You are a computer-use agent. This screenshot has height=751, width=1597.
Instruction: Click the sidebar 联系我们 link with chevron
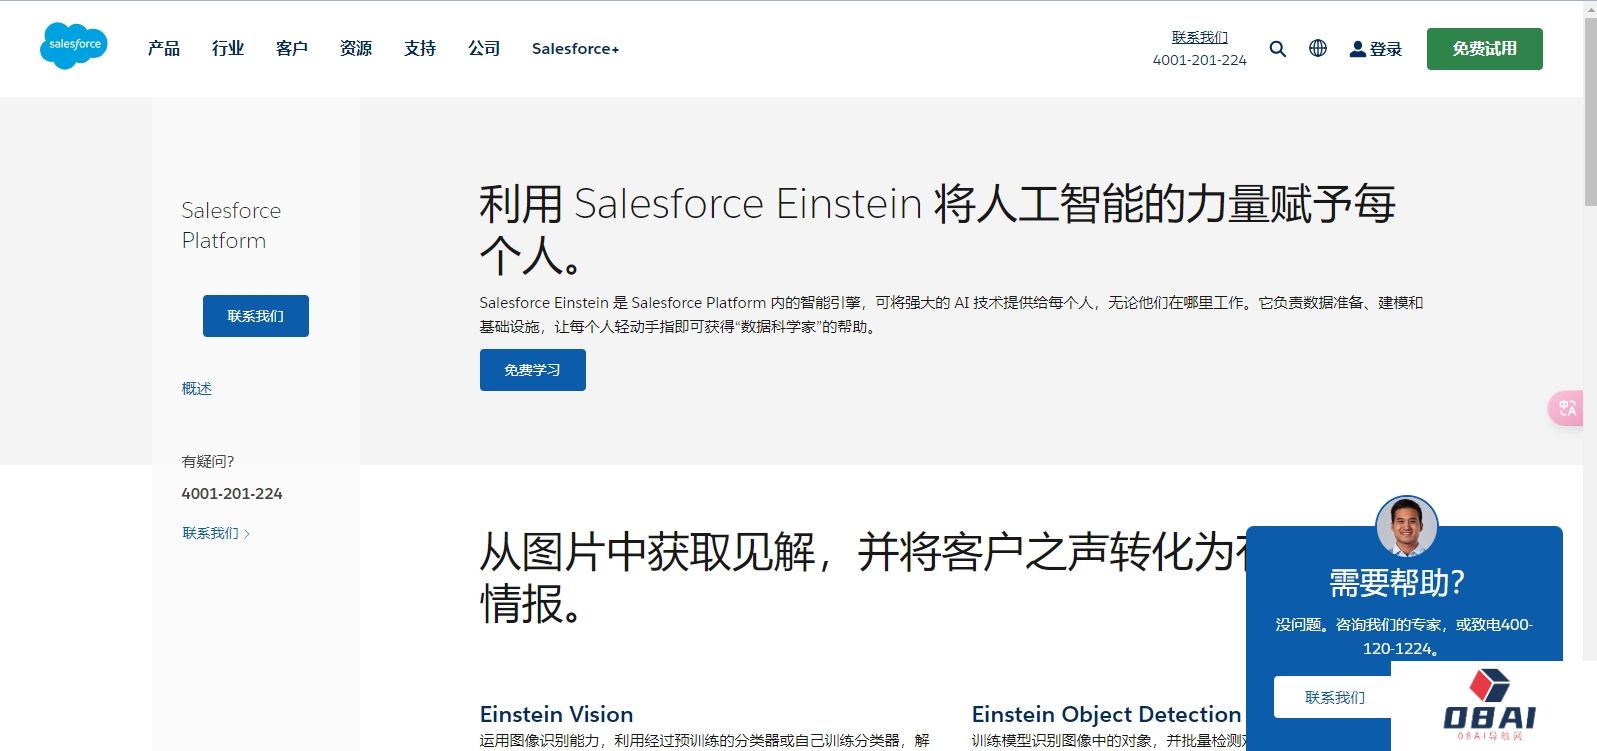[216, 533]
